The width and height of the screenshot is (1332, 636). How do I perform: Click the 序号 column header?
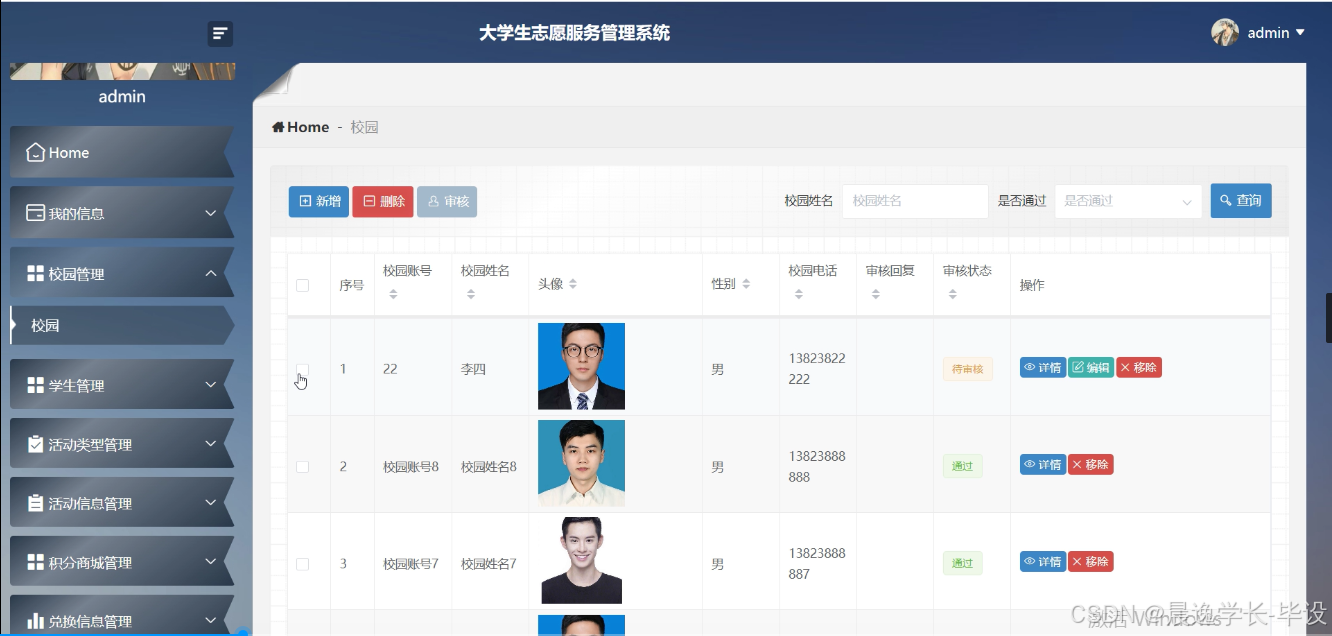tap(351, 285)
